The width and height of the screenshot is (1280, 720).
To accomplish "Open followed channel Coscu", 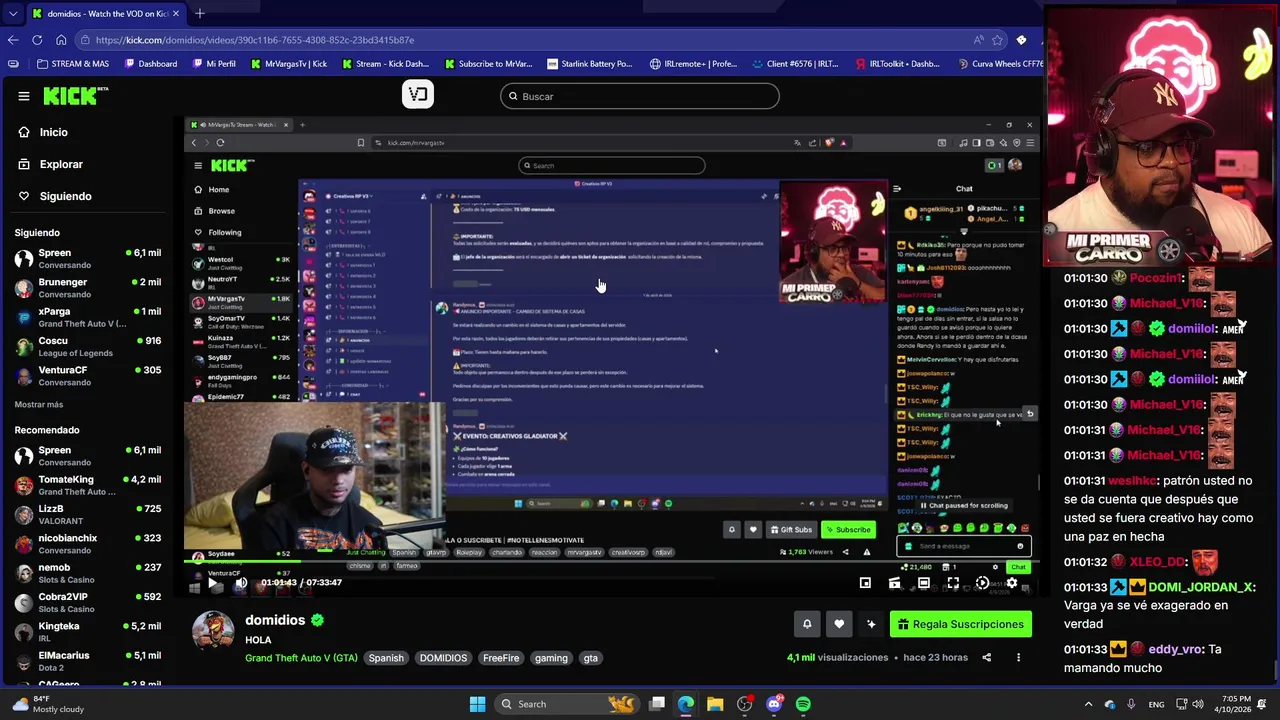I will tap(88, 346).
